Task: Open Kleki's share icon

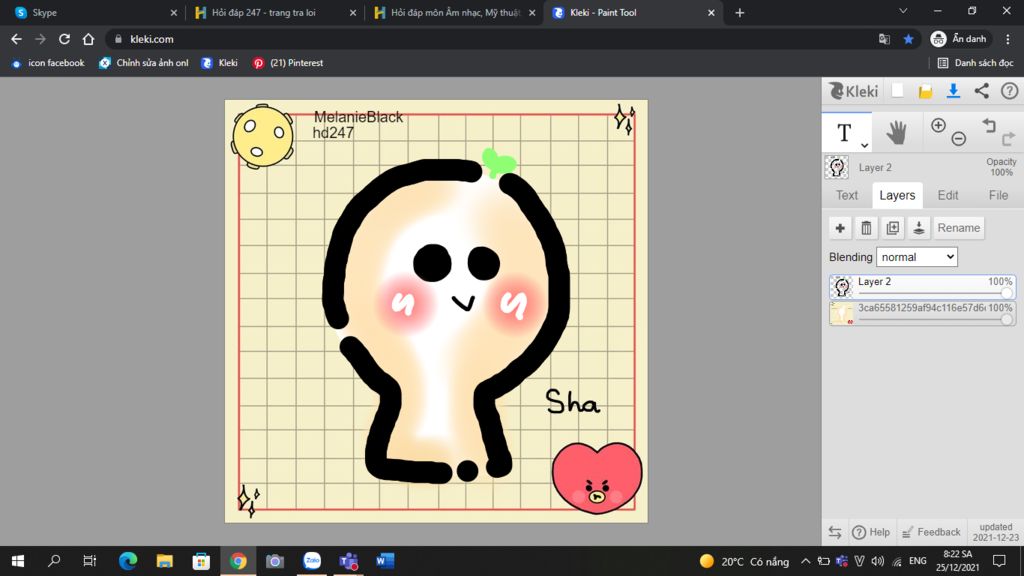Action: click(982, 91)
